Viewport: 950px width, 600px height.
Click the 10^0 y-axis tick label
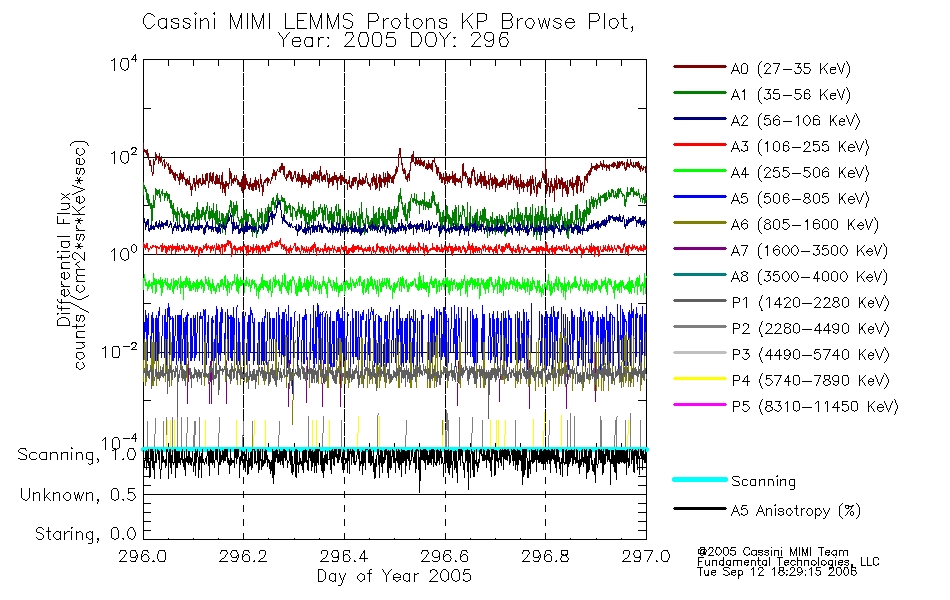click(125, 253)
